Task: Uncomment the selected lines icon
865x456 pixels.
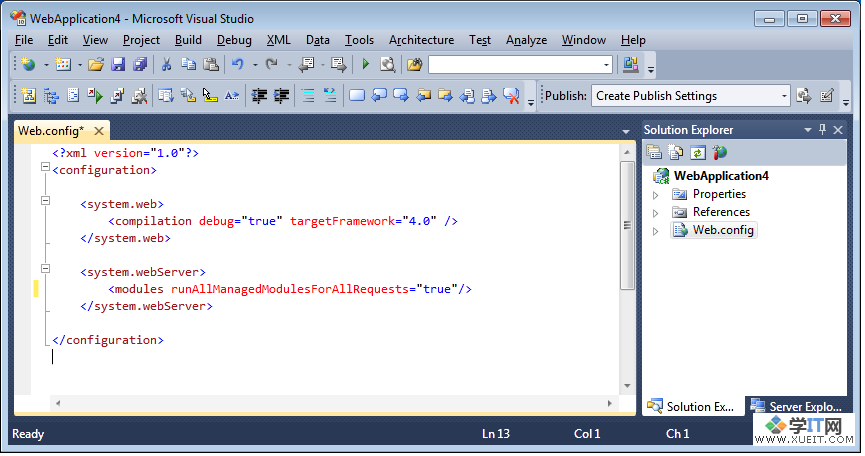Action: point(330,96)
